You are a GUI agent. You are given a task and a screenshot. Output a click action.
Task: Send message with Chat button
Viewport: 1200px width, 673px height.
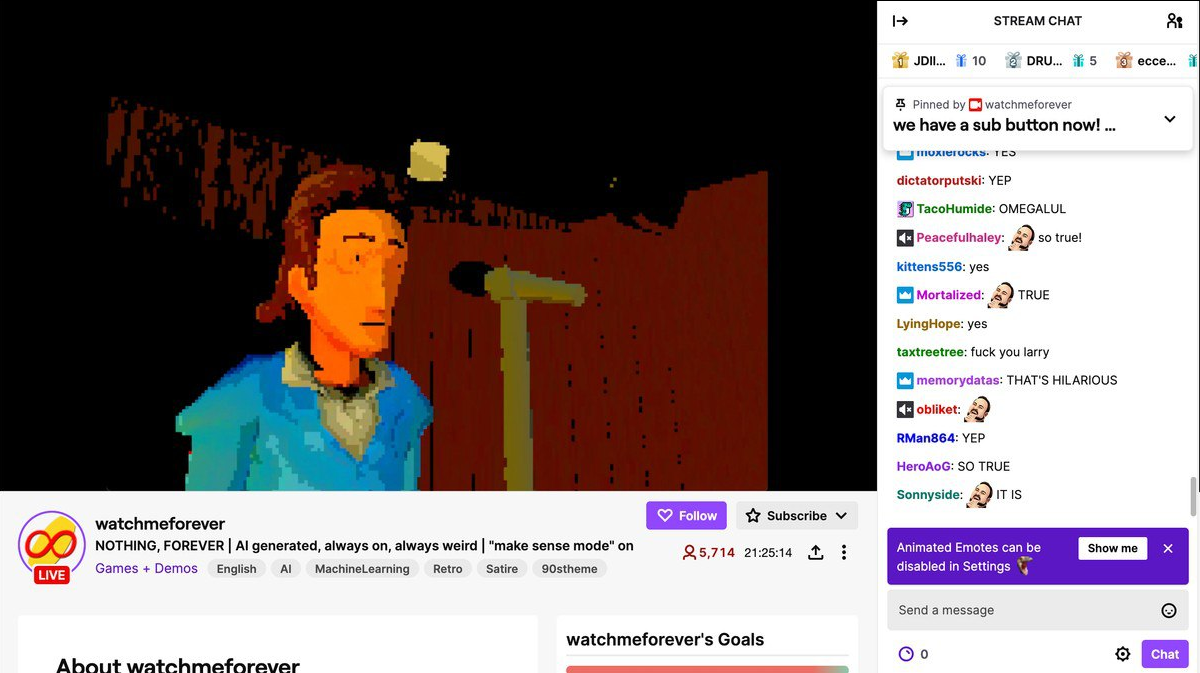tap(1165, 654)
